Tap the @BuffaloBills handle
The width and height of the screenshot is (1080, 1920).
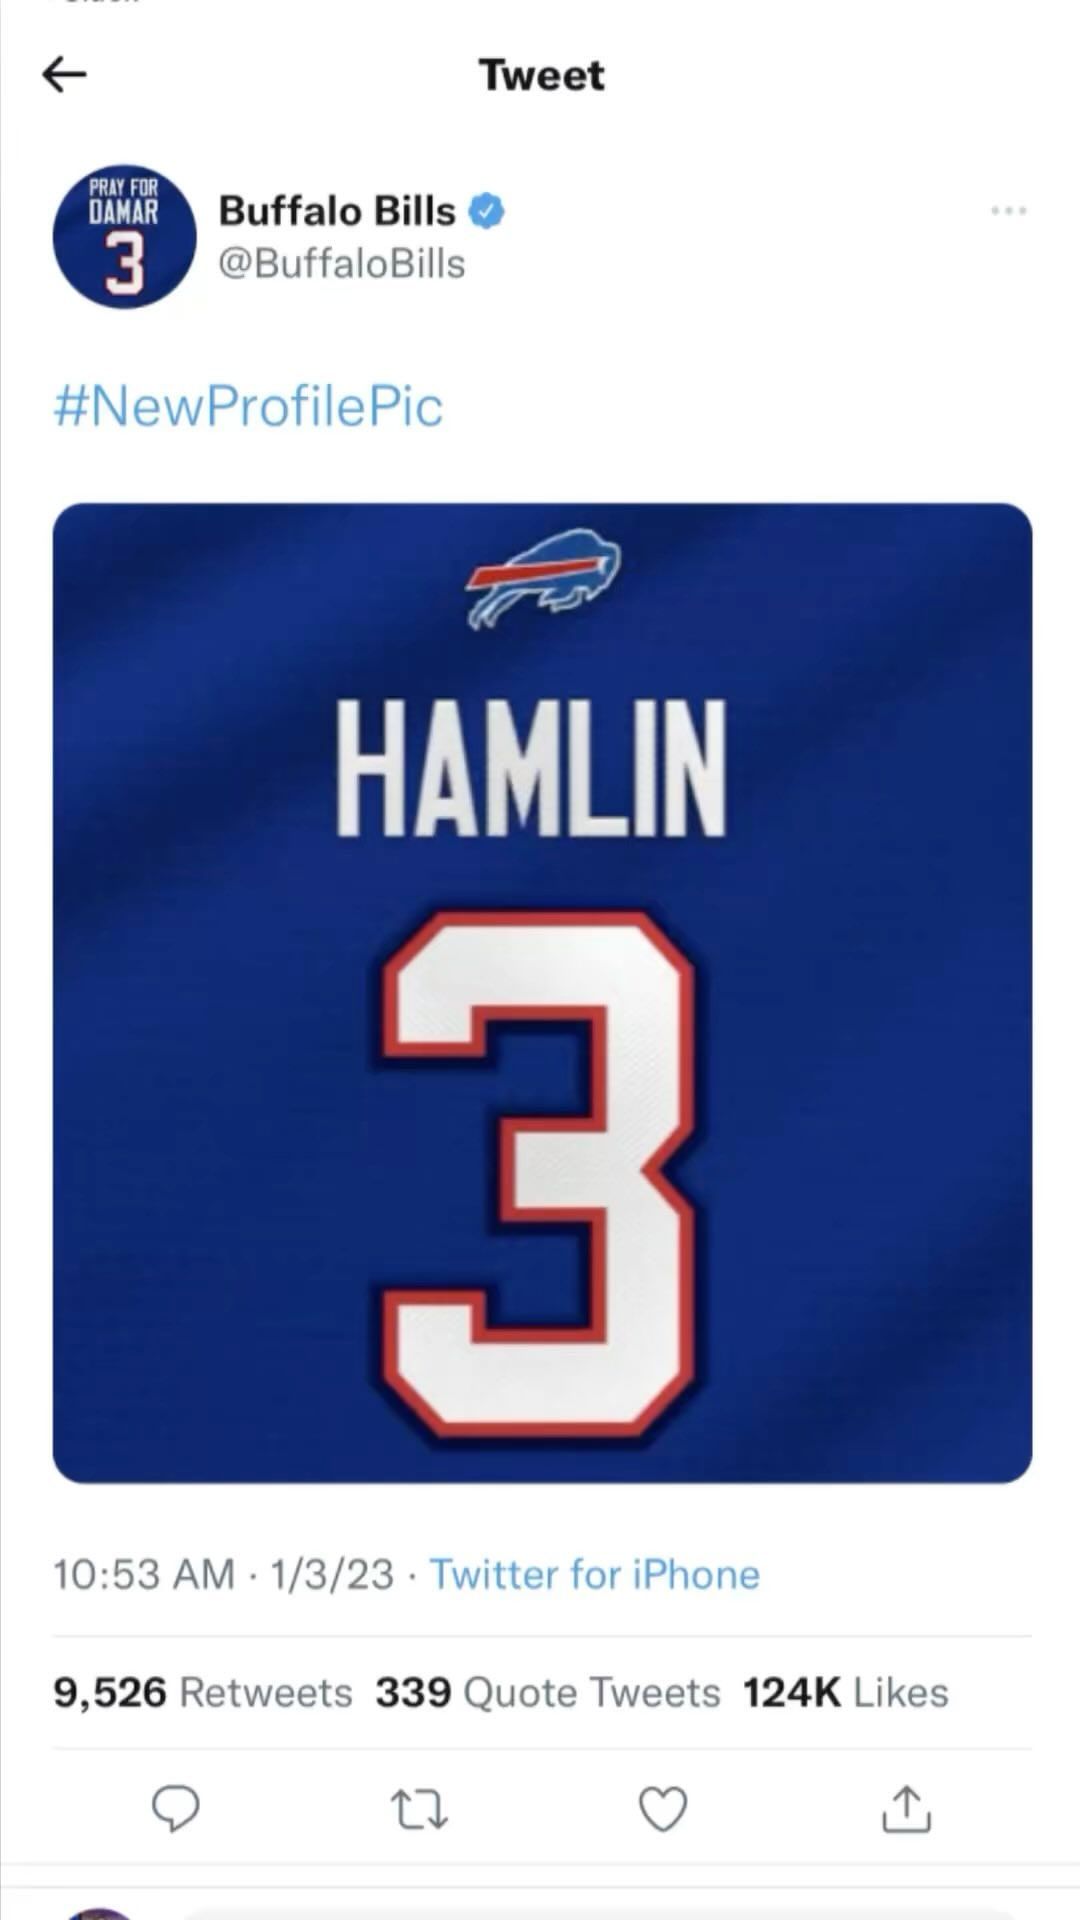[341, 264]
